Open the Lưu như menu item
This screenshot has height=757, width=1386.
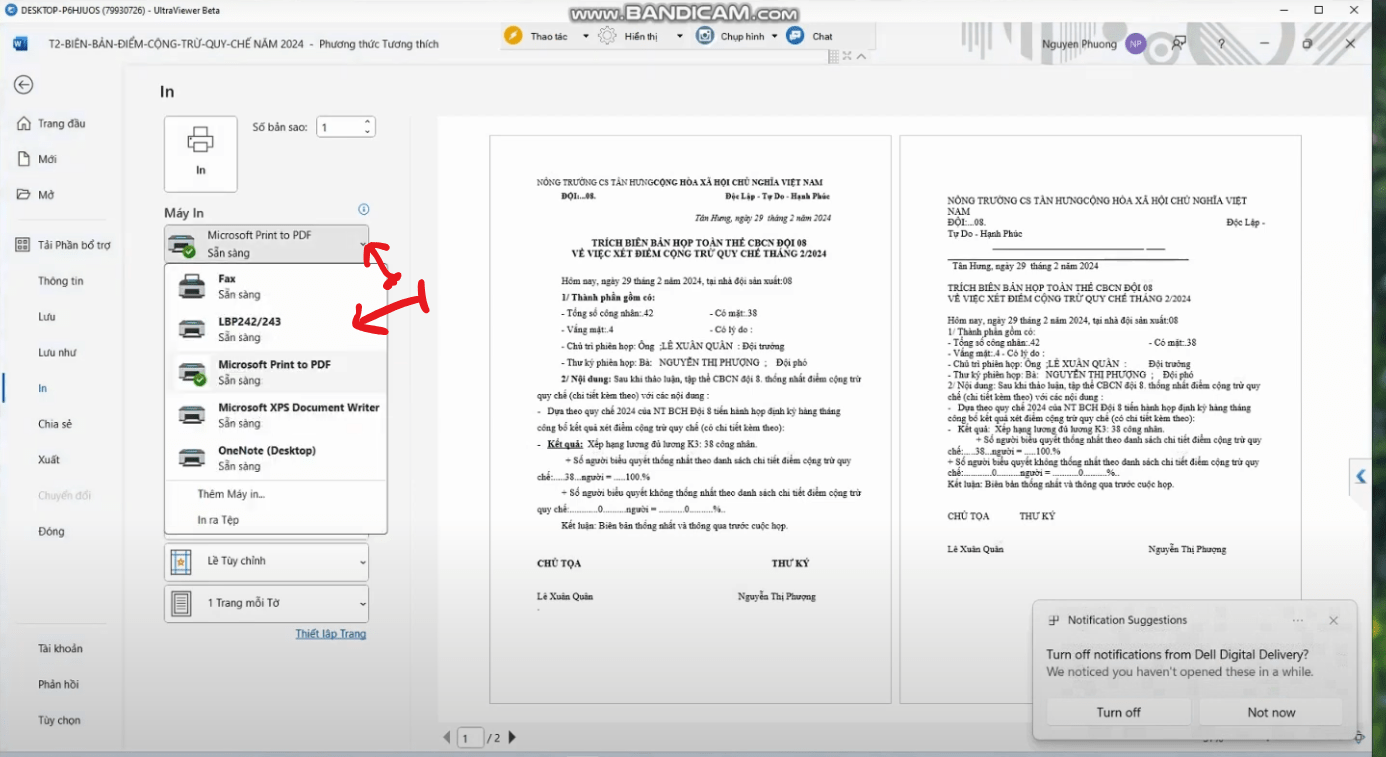click(x=57, y=352)
